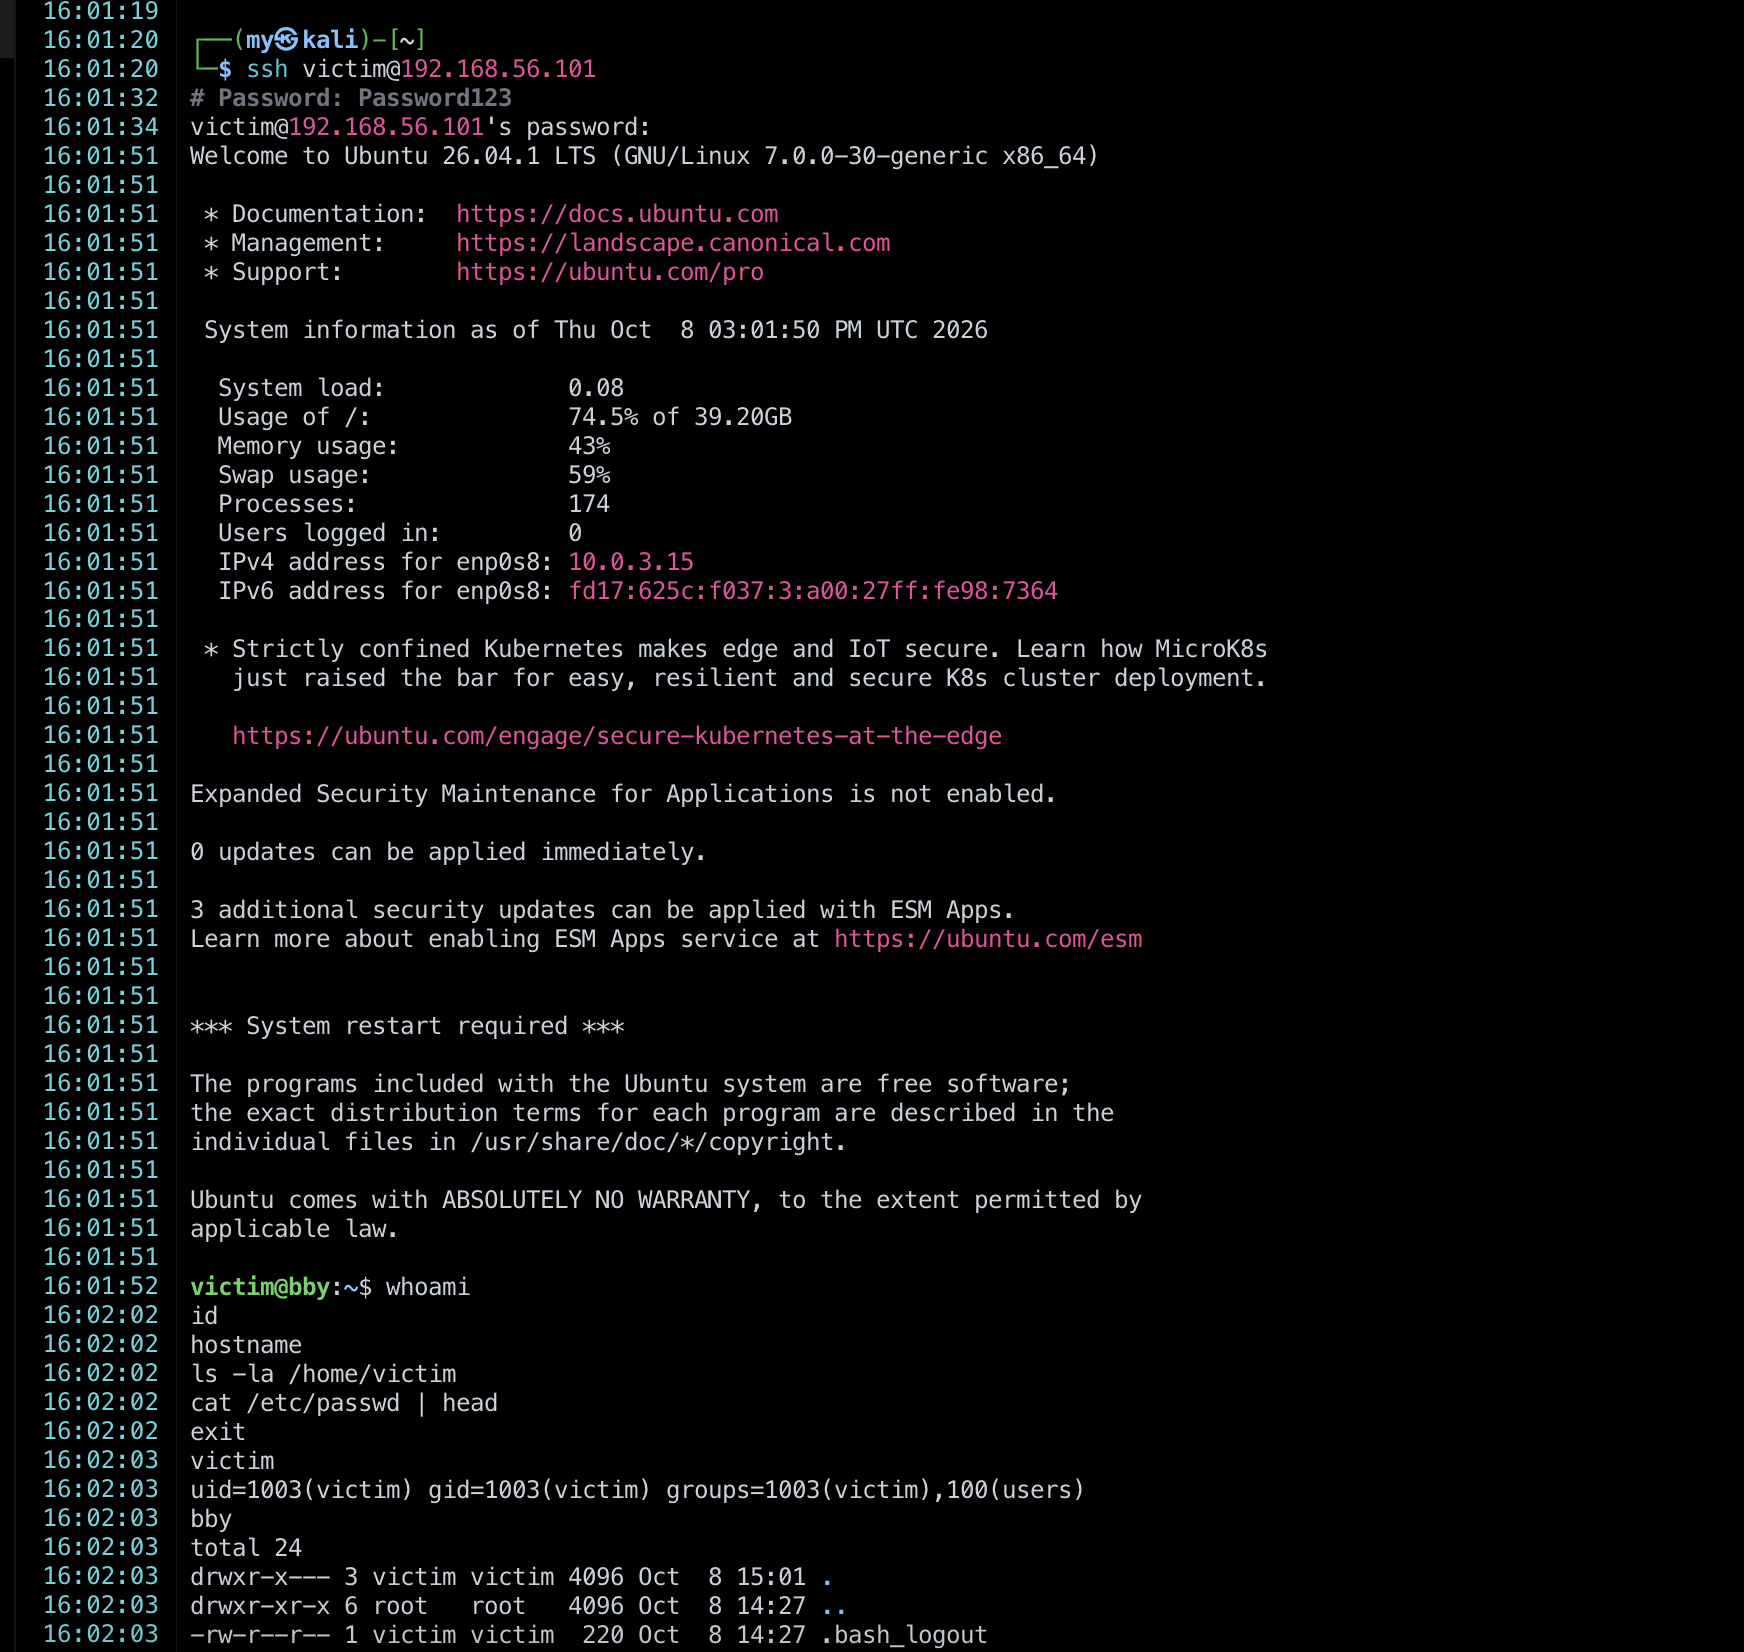
Task: Select the IPv6 address fd17:625c:f037:3:a00:27ff:fe98:7364
Action: point(813,591)
